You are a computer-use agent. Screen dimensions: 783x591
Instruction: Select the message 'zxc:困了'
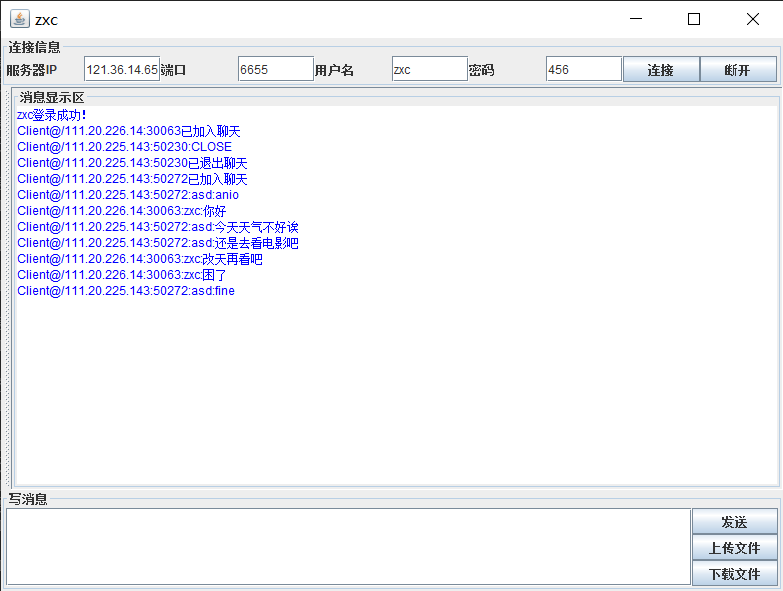tap(122, 275)
